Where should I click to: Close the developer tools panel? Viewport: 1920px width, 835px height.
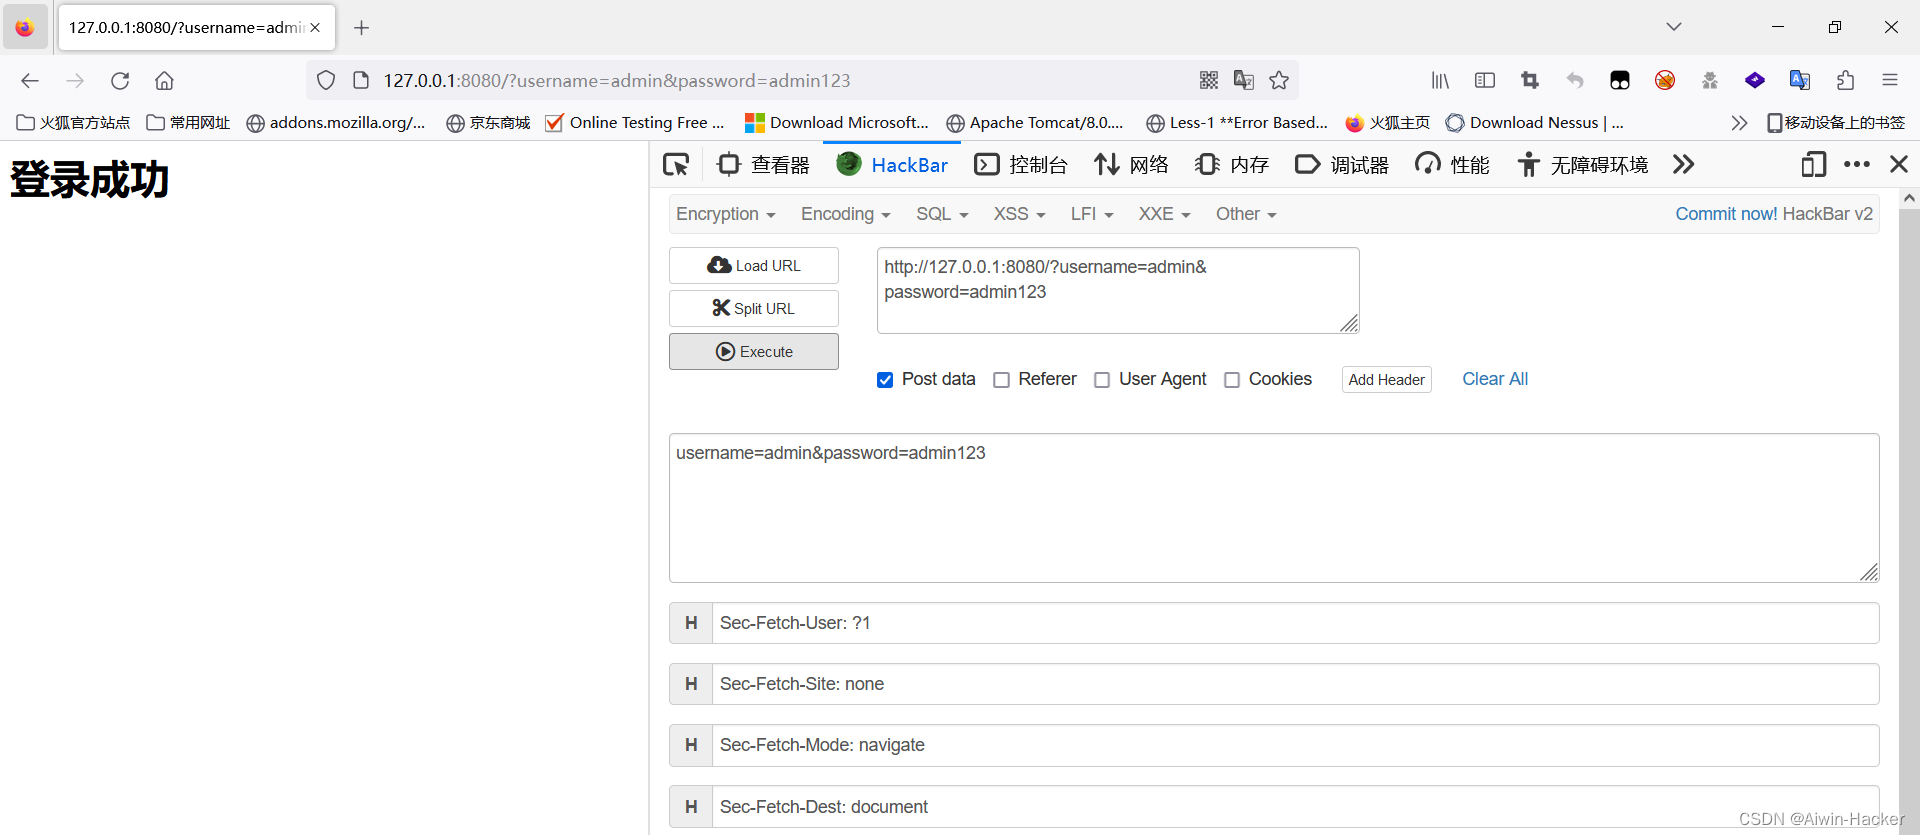coord(1899,164)
